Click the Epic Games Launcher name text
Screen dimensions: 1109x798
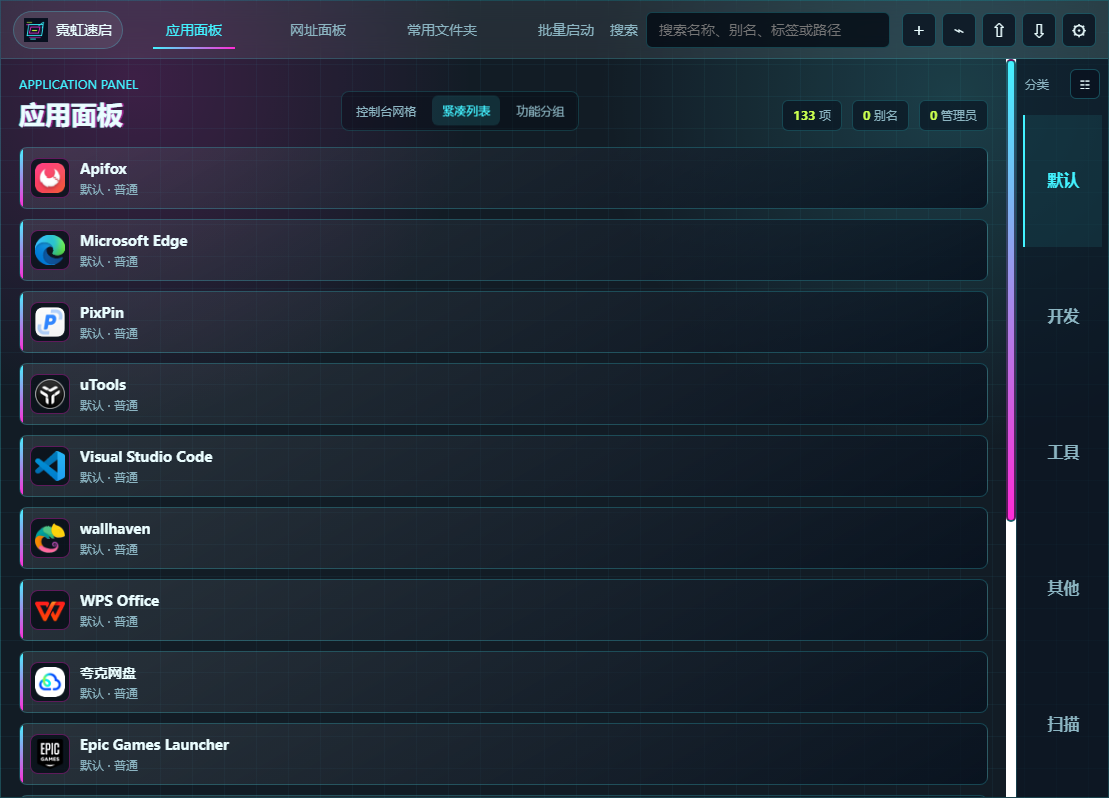click(x=154, y=745)
